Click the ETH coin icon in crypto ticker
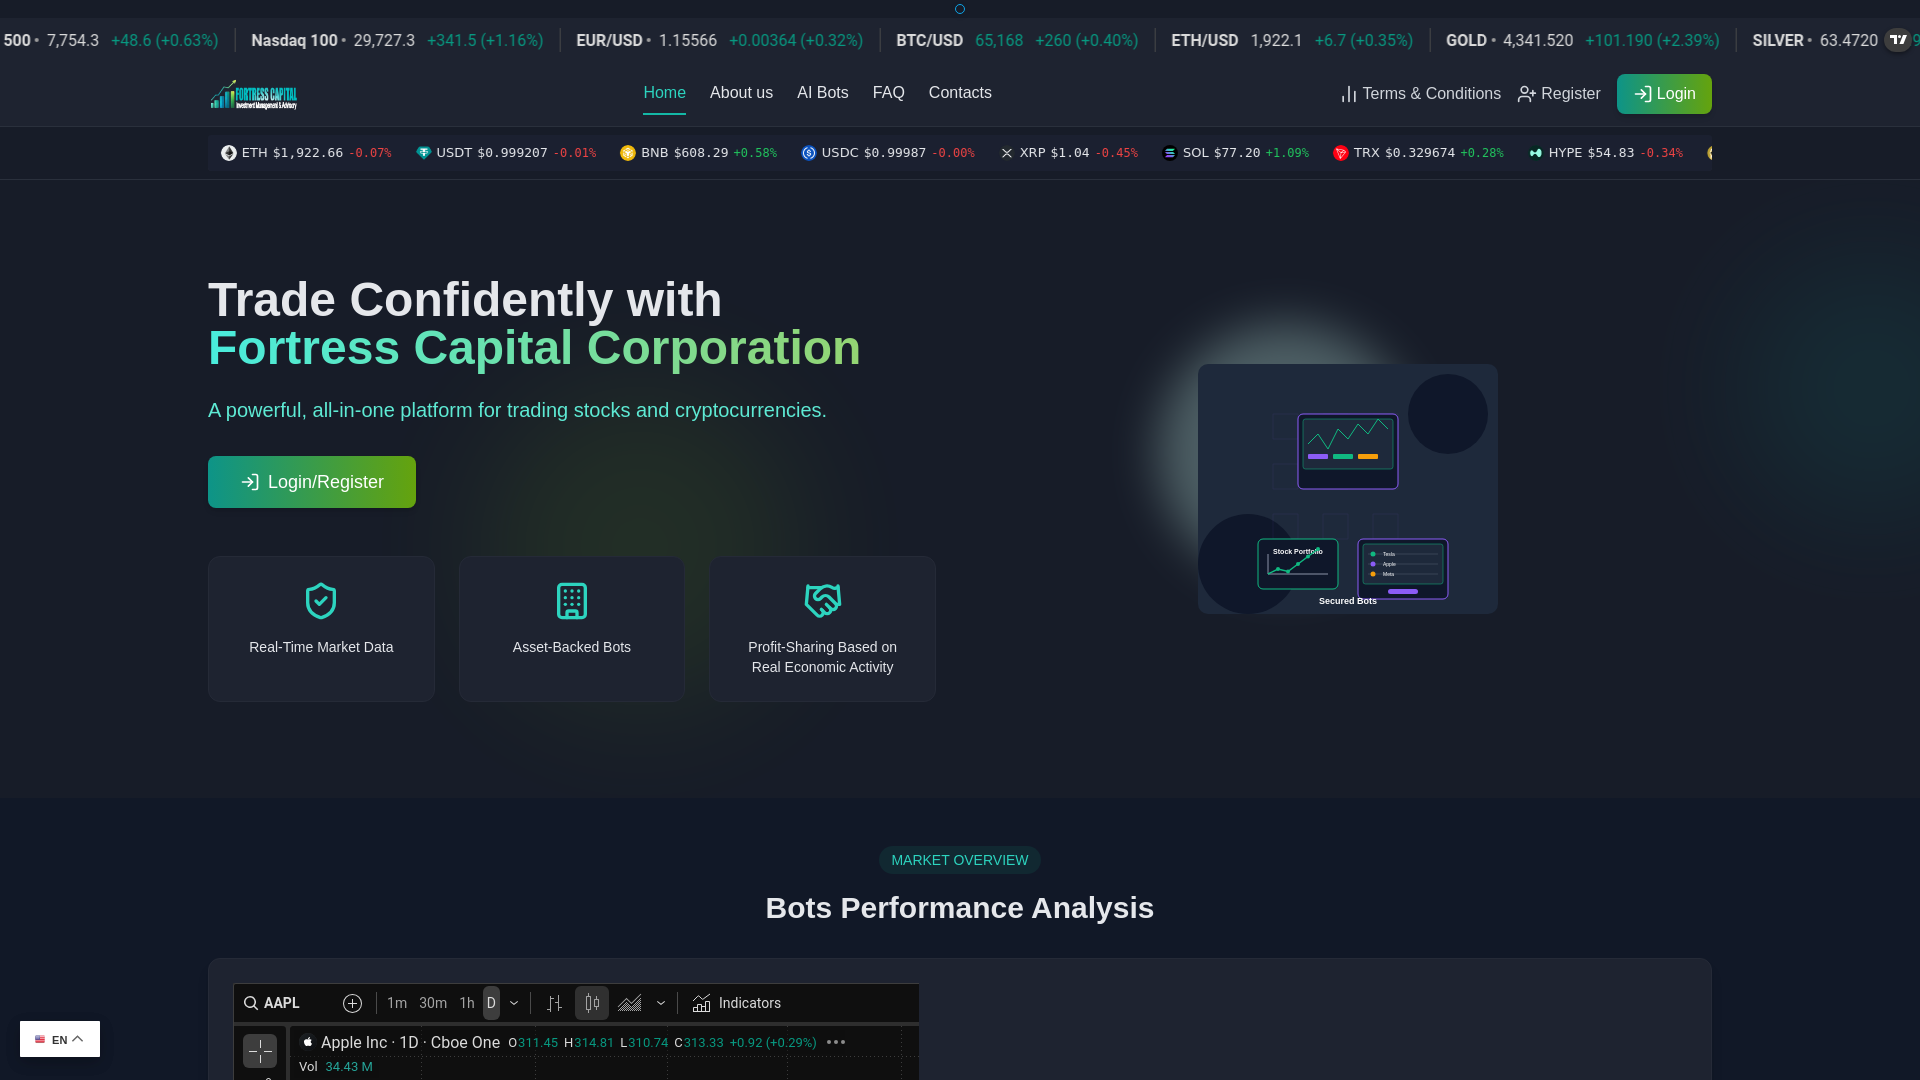The height and width of the screenshot is (1080, 1920). [x=229, y=153]
